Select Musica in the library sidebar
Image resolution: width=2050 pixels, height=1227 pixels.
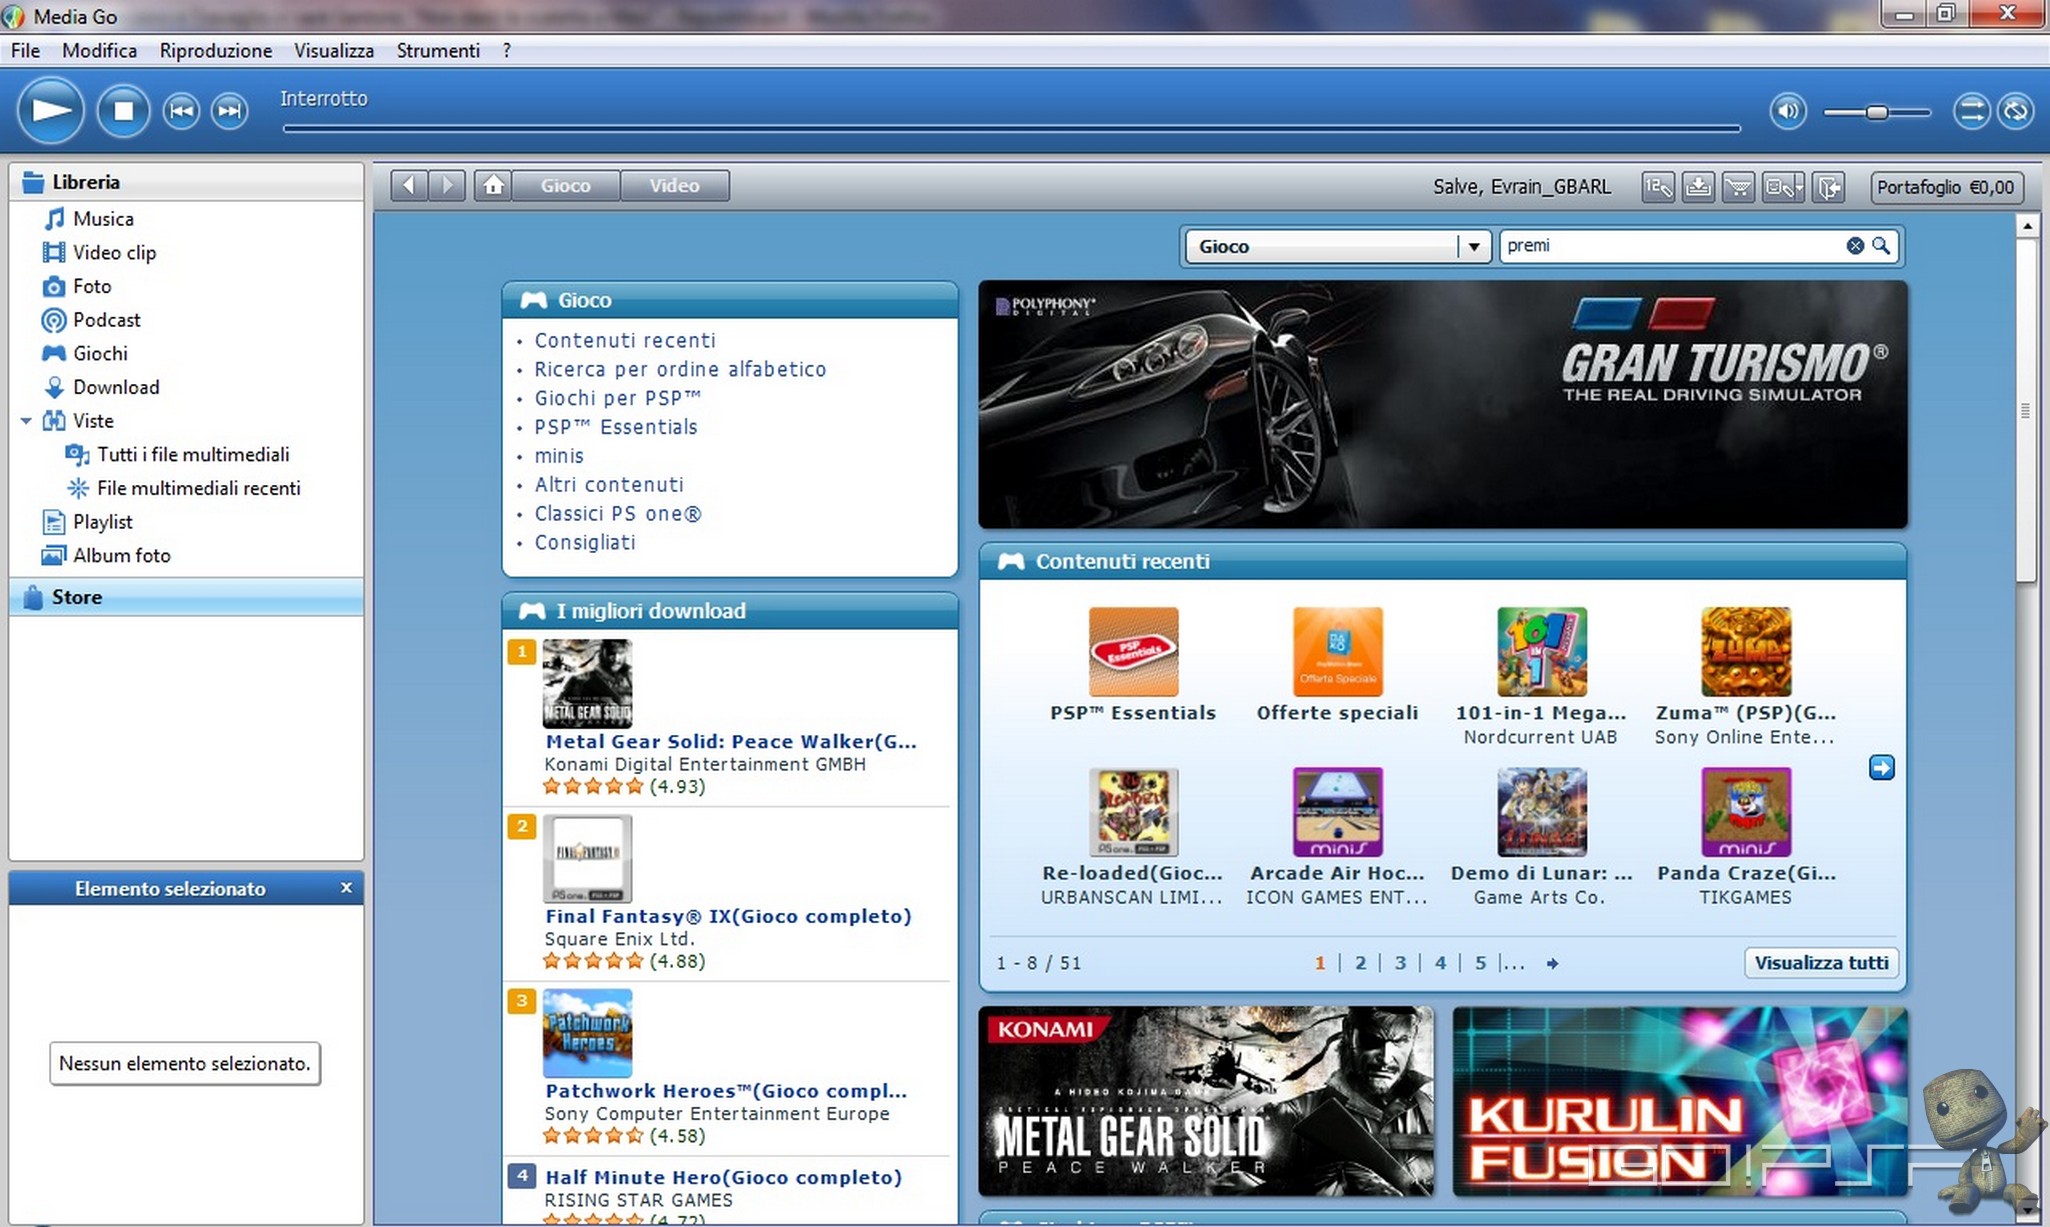(x=102, y=219)
